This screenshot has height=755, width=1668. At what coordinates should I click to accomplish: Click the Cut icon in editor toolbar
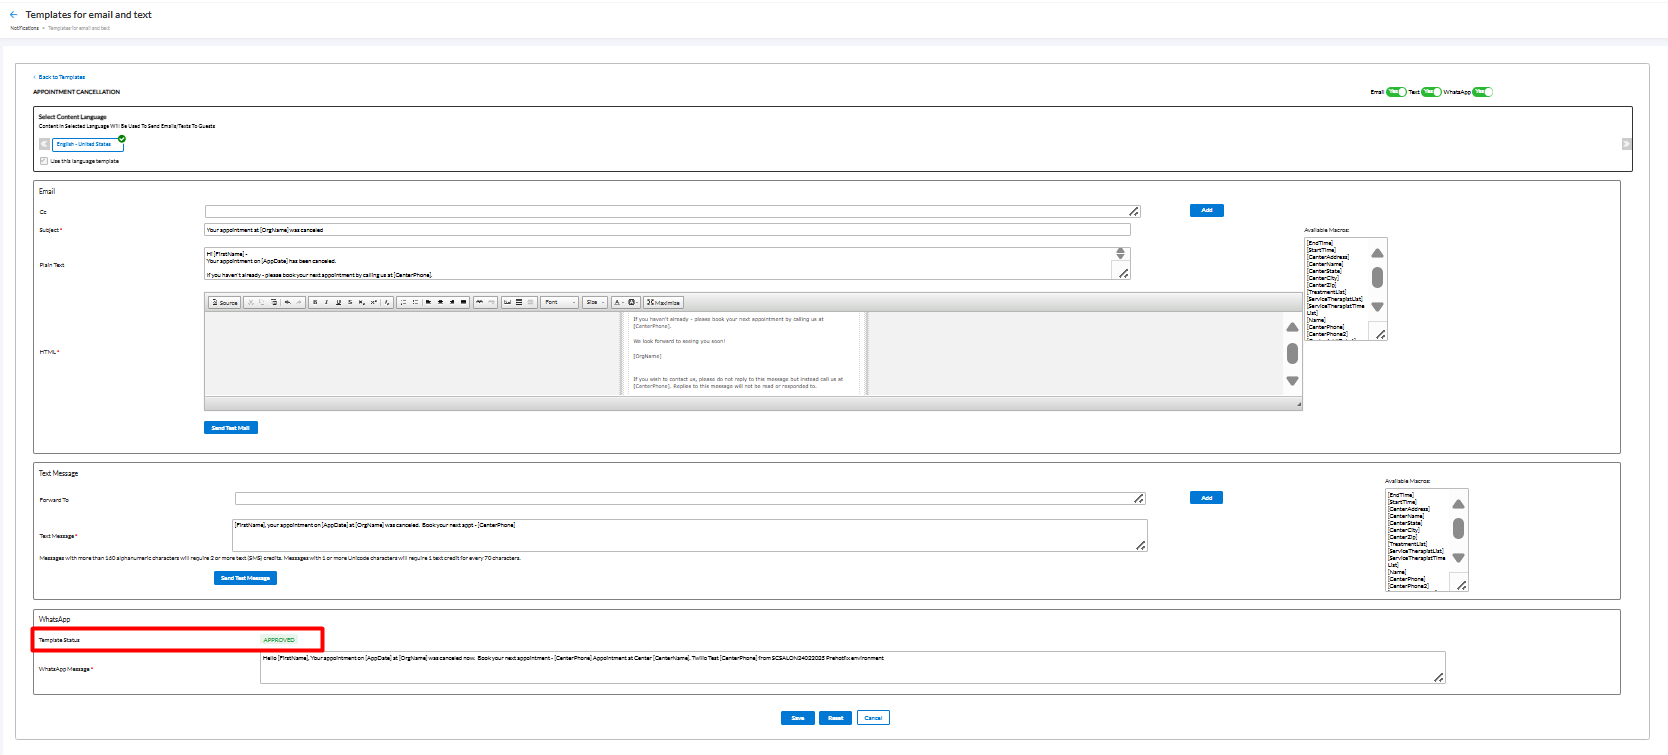[250, 302]
